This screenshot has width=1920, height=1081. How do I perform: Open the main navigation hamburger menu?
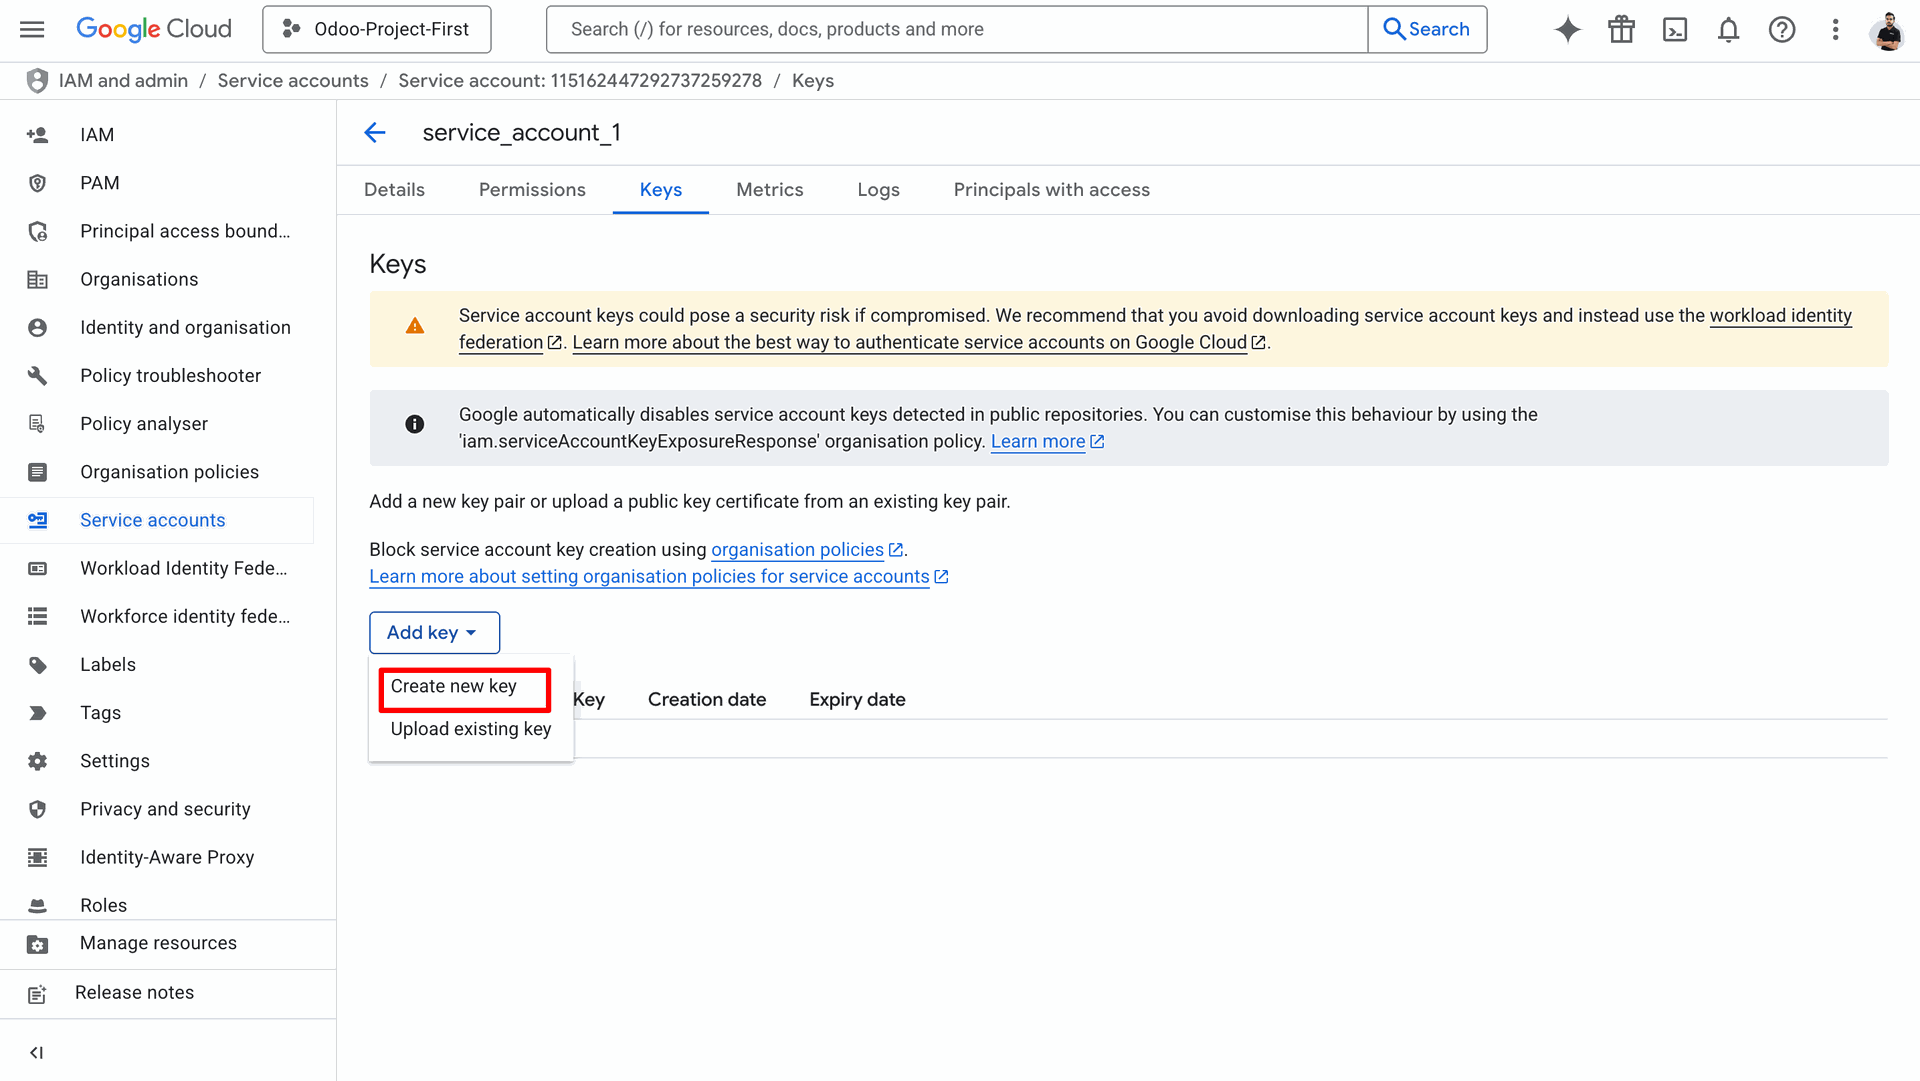(x=32, y=29)
